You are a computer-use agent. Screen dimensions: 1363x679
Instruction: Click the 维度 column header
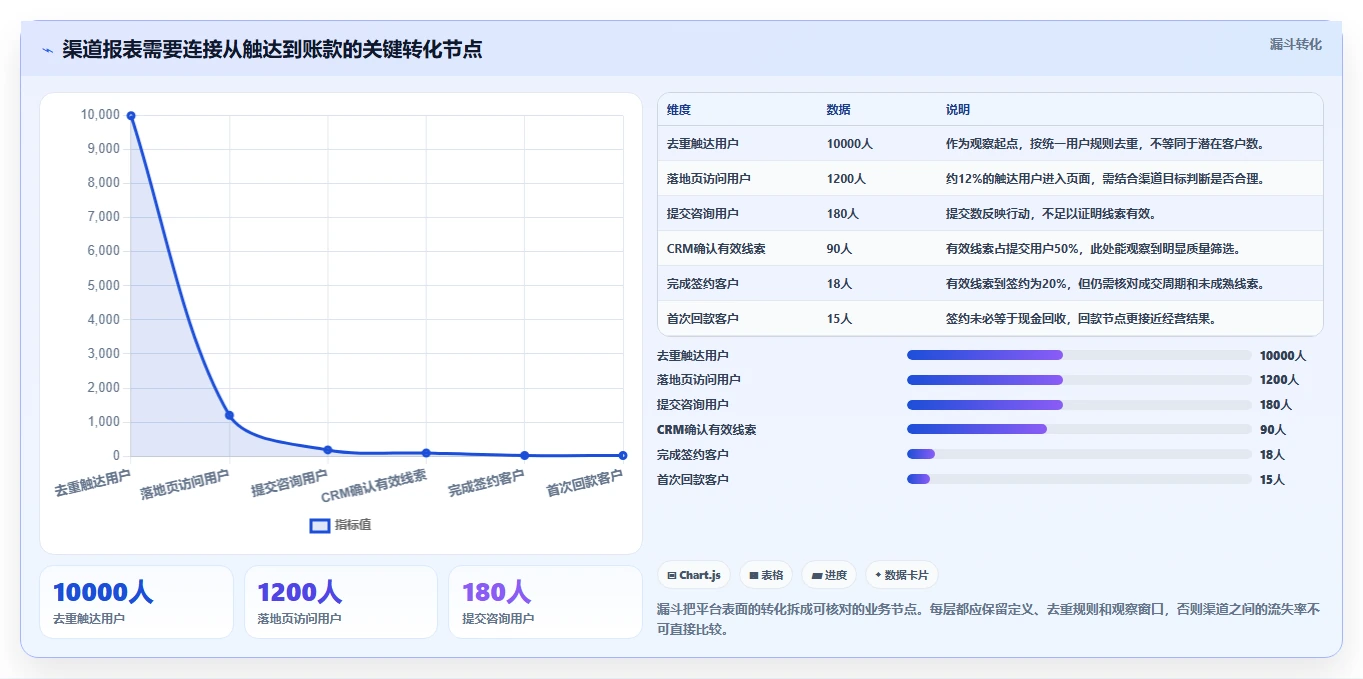(x=679, y=110)
